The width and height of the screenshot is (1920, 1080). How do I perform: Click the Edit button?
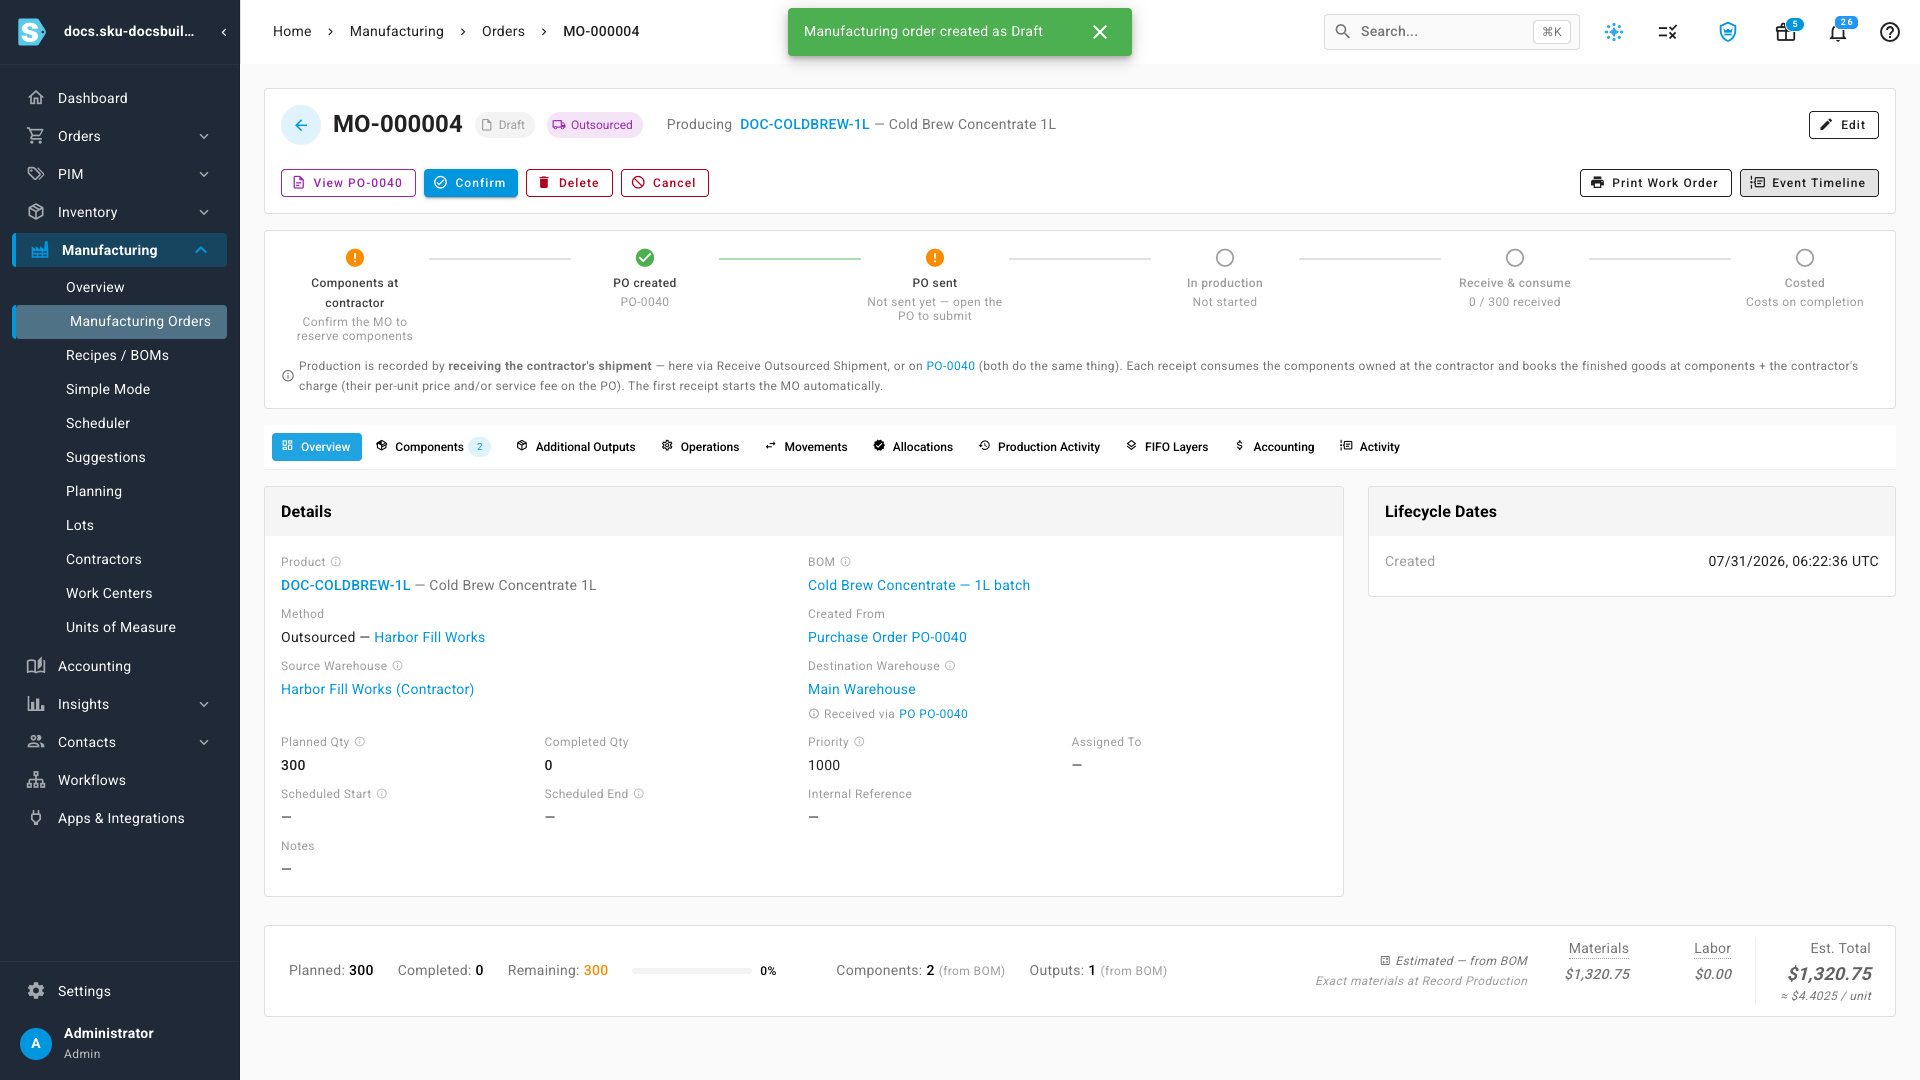click(x=1844, y=125)
